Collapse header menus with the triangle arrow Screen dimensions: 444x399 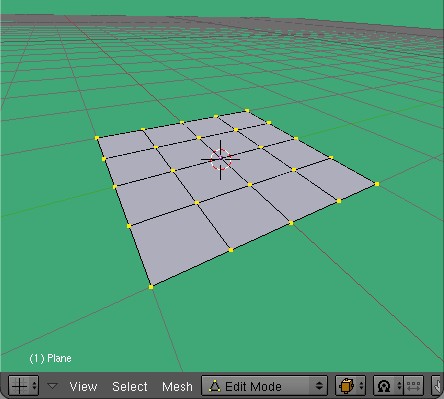tap(52, 386)
